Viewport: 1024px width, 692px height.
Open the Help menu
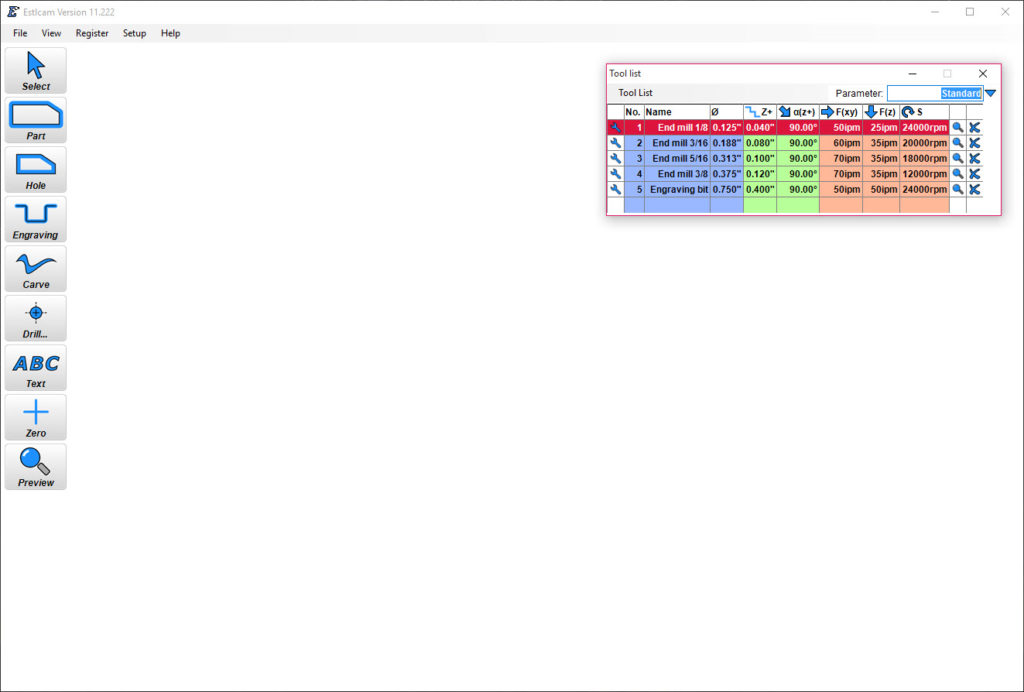[170, 33]
